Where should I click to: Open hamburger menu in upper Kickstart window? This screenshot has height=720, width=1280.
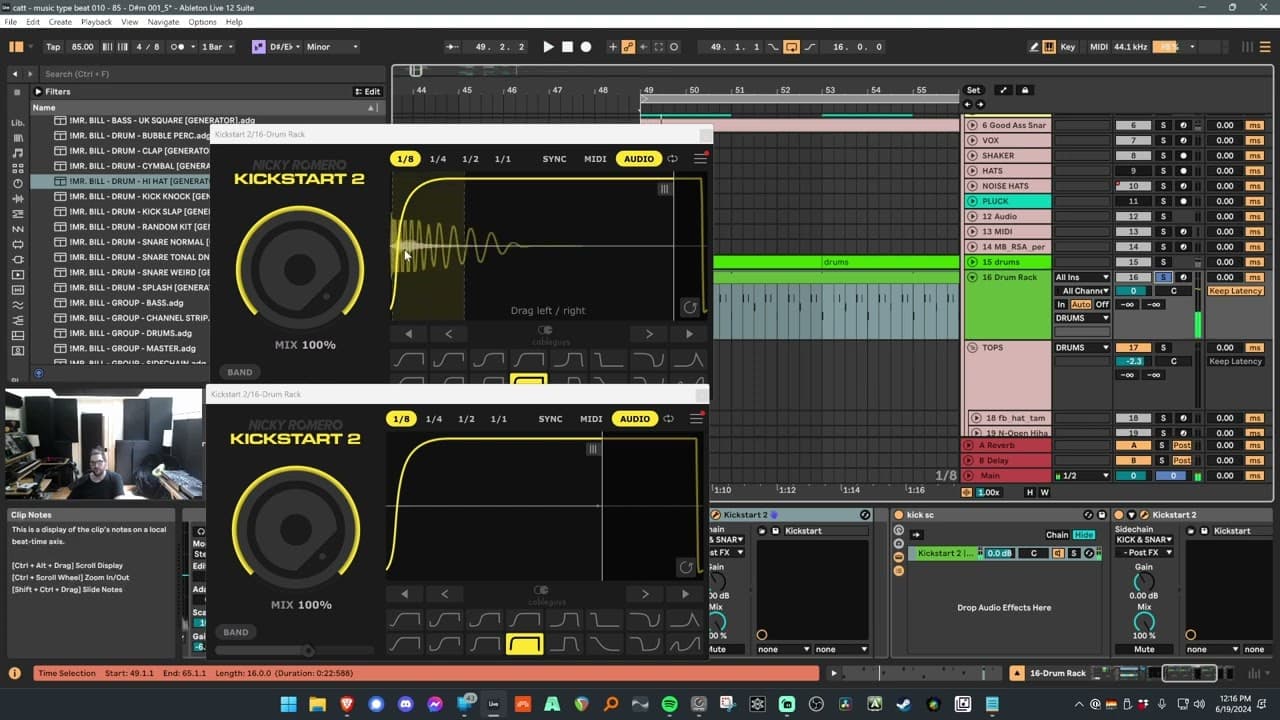(x=700, y=159)
